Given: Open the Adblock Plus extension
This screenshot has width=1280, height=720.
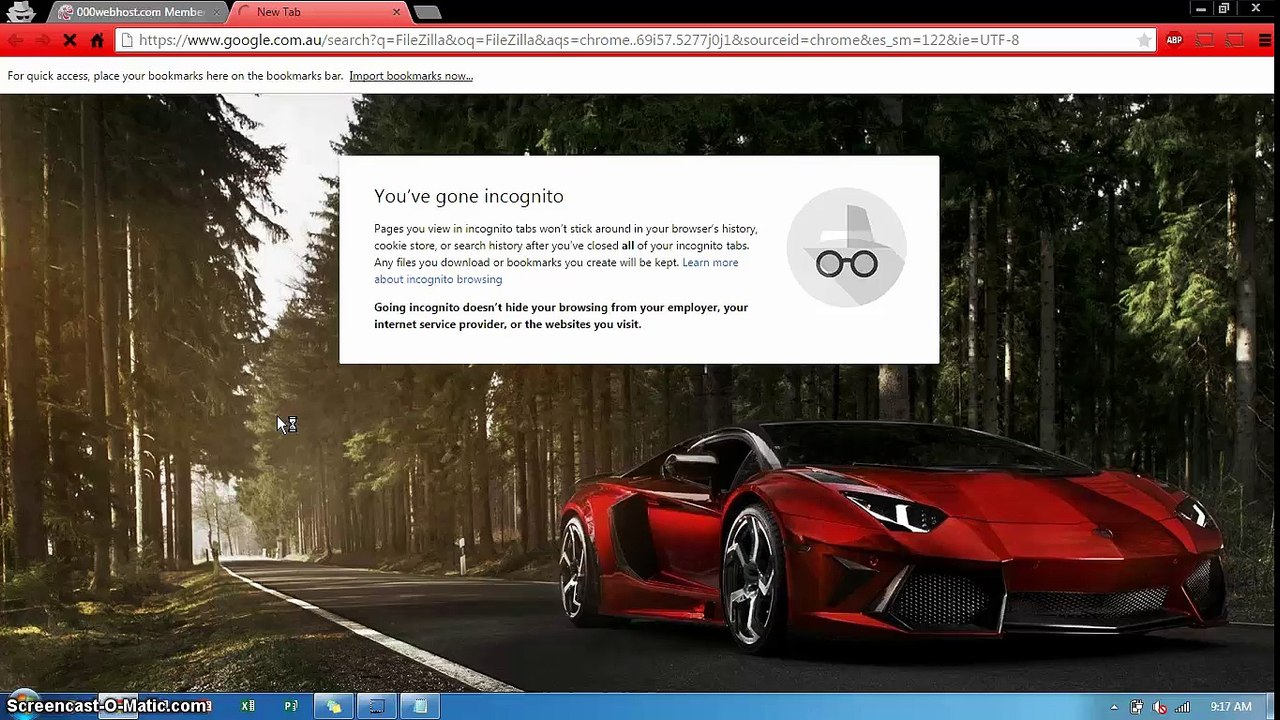Looking at the screenshot, I should tap(1174, 40).
